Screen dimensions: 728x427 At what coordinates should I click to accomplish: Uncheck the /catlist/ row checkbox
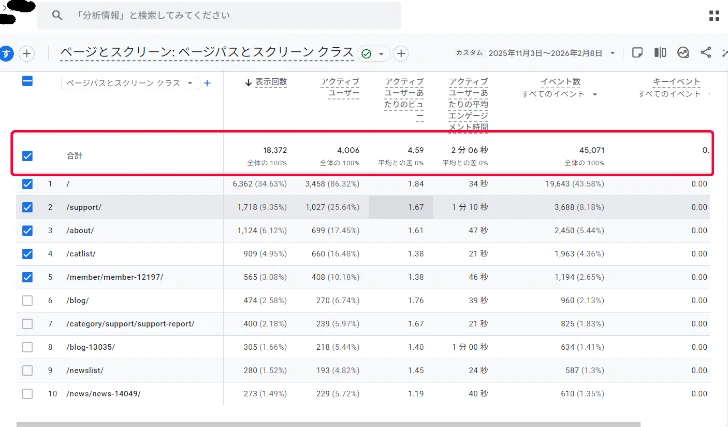[x=27, y=254]
